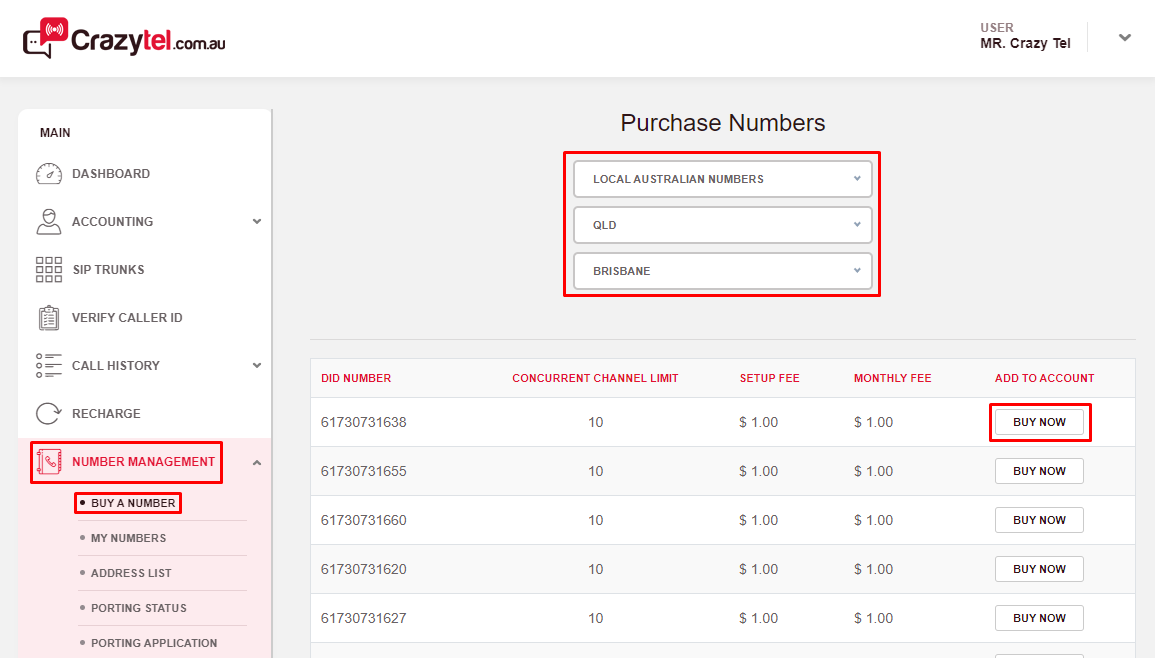Click the Verify Caller ID clipboard icon
The width and height of the screenshot is (1155, 658).
(49, 318)
